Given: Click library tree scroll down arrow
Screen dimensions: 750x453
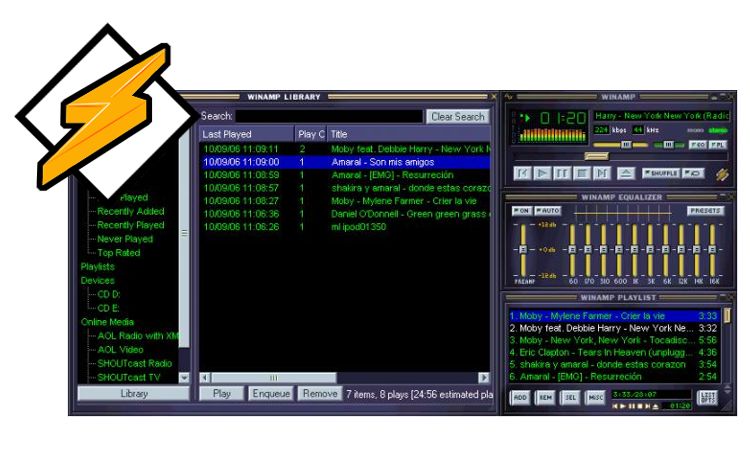Looking at the screenshot, I should point(184,377).
